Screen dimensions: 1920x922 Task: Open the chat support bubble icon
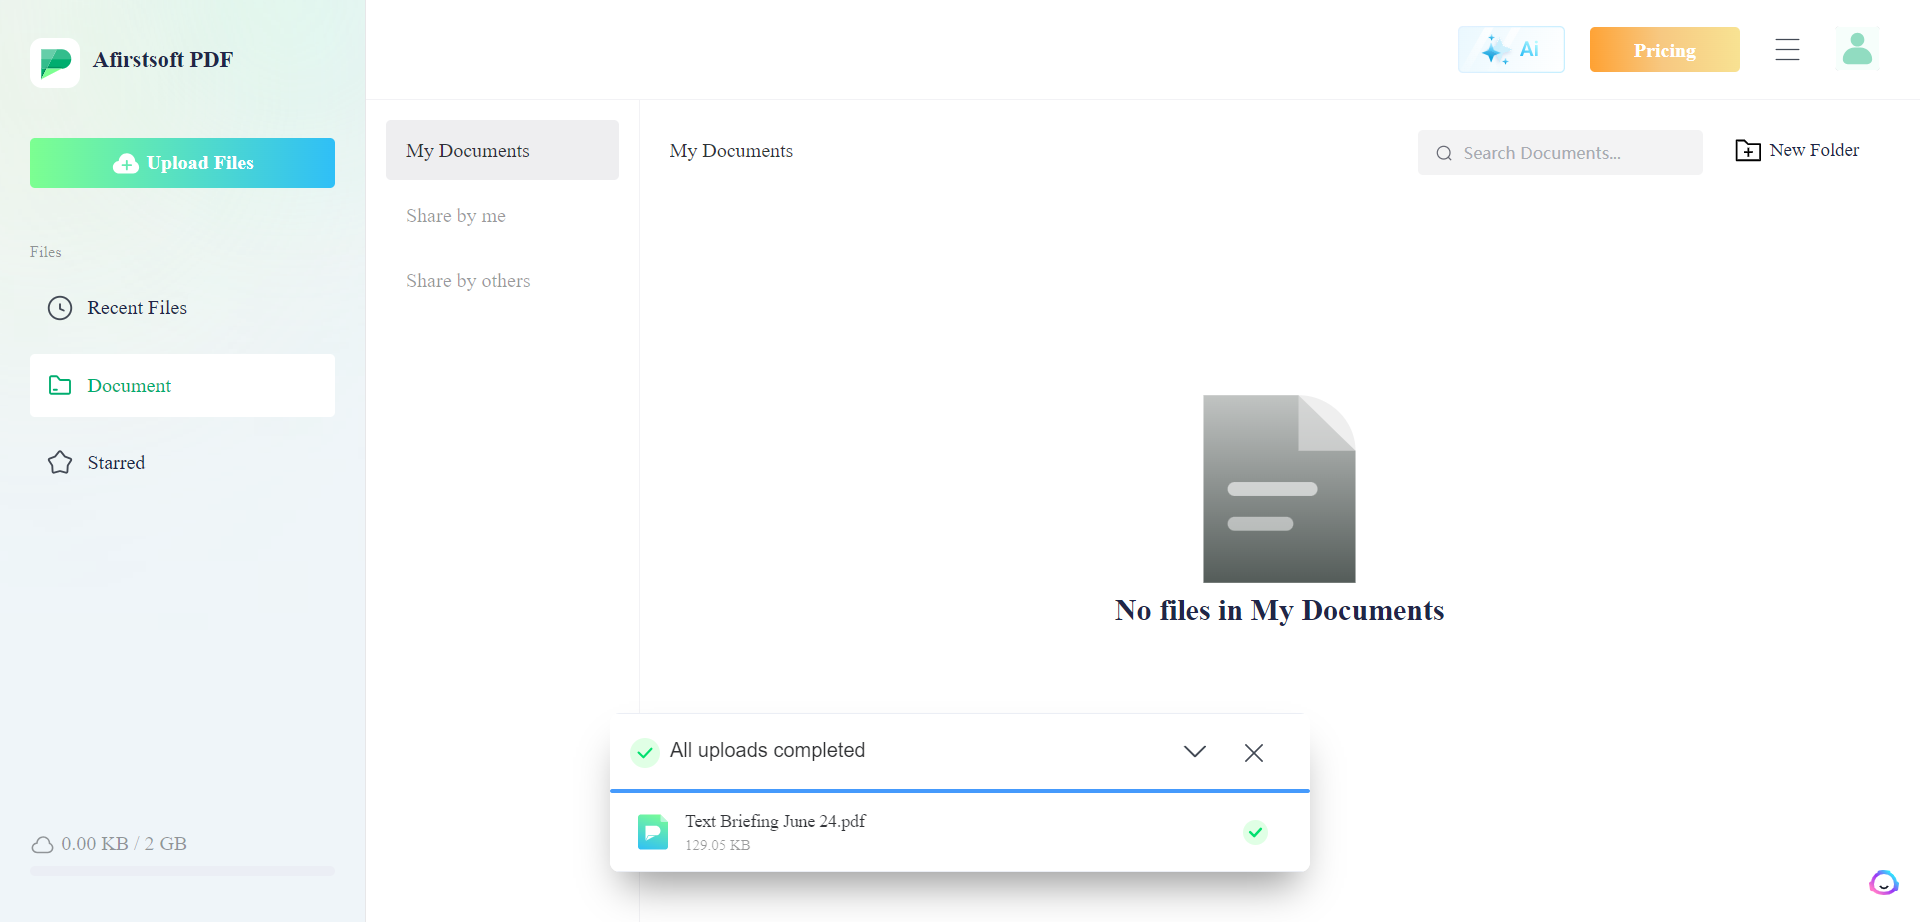pos(1883,882)
